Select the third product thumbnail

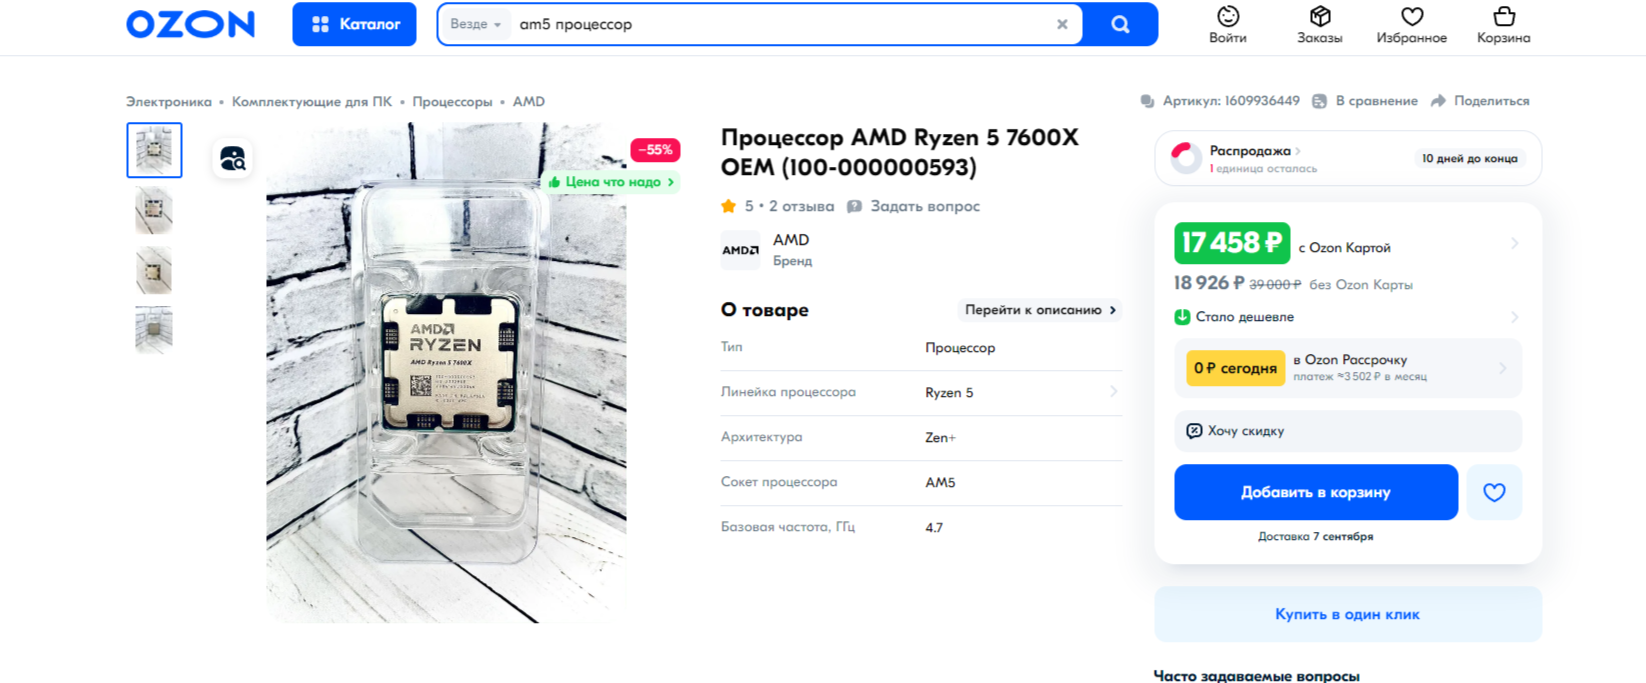pyautogui.click(x=154, y=270)
